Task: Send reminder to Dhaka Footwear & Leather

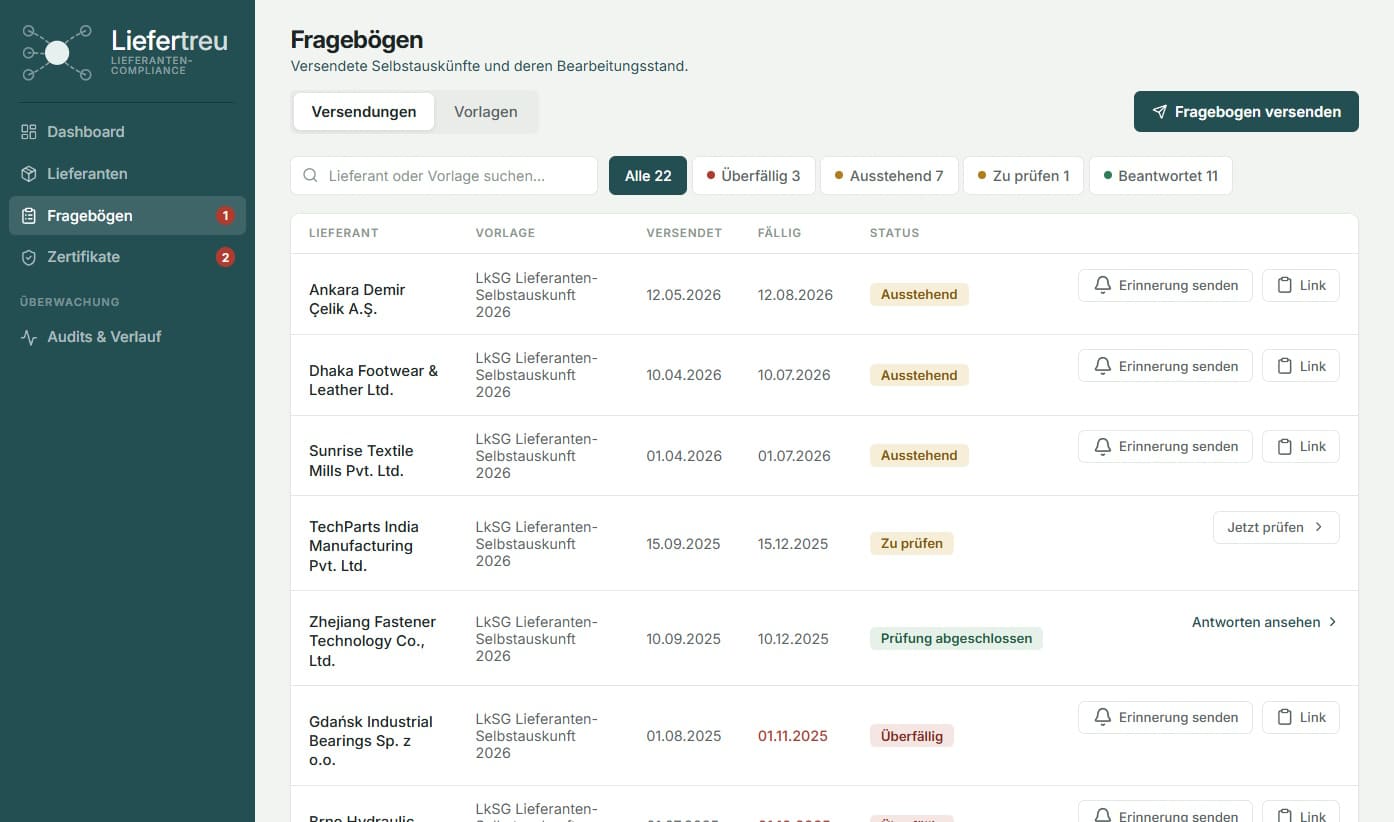Action: [1165, 366]
